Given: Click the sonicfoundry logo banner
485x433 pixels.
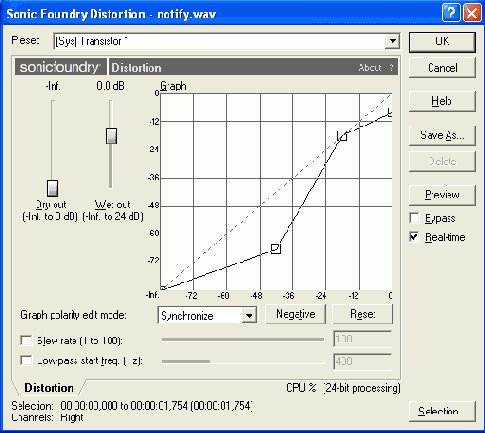Looking at the screenshot, I should 60,67.
